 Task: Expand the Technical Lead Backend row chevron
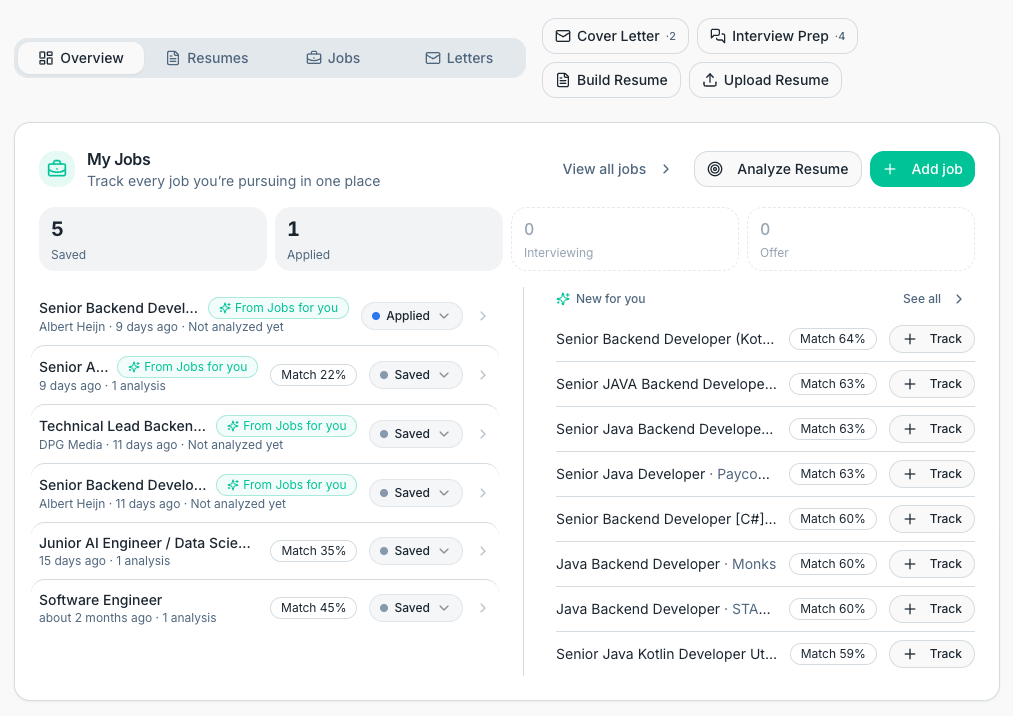483,434
